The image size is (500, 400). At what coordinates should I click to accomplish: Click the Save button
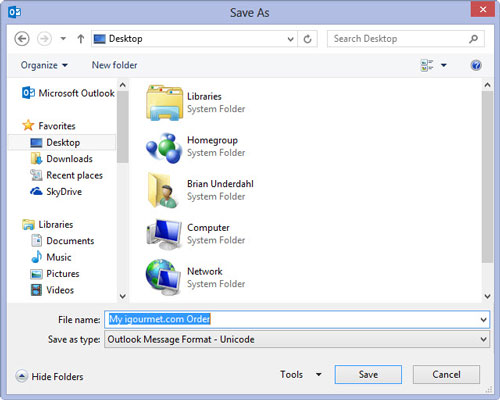(368, 374)
